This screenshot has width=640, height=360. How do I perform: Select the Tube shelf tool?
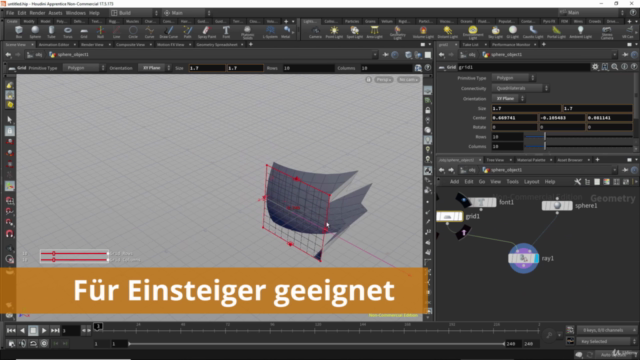[x=51, y=31]
